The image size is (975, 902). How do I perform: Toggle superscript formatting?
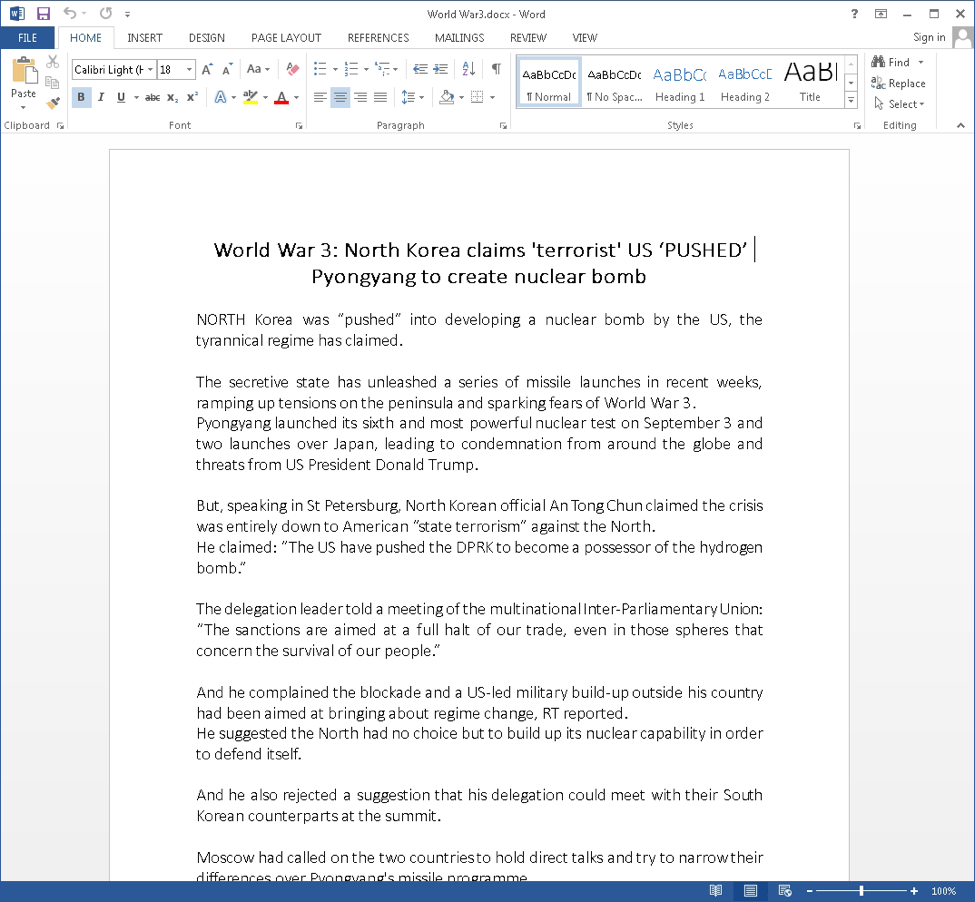193,98
